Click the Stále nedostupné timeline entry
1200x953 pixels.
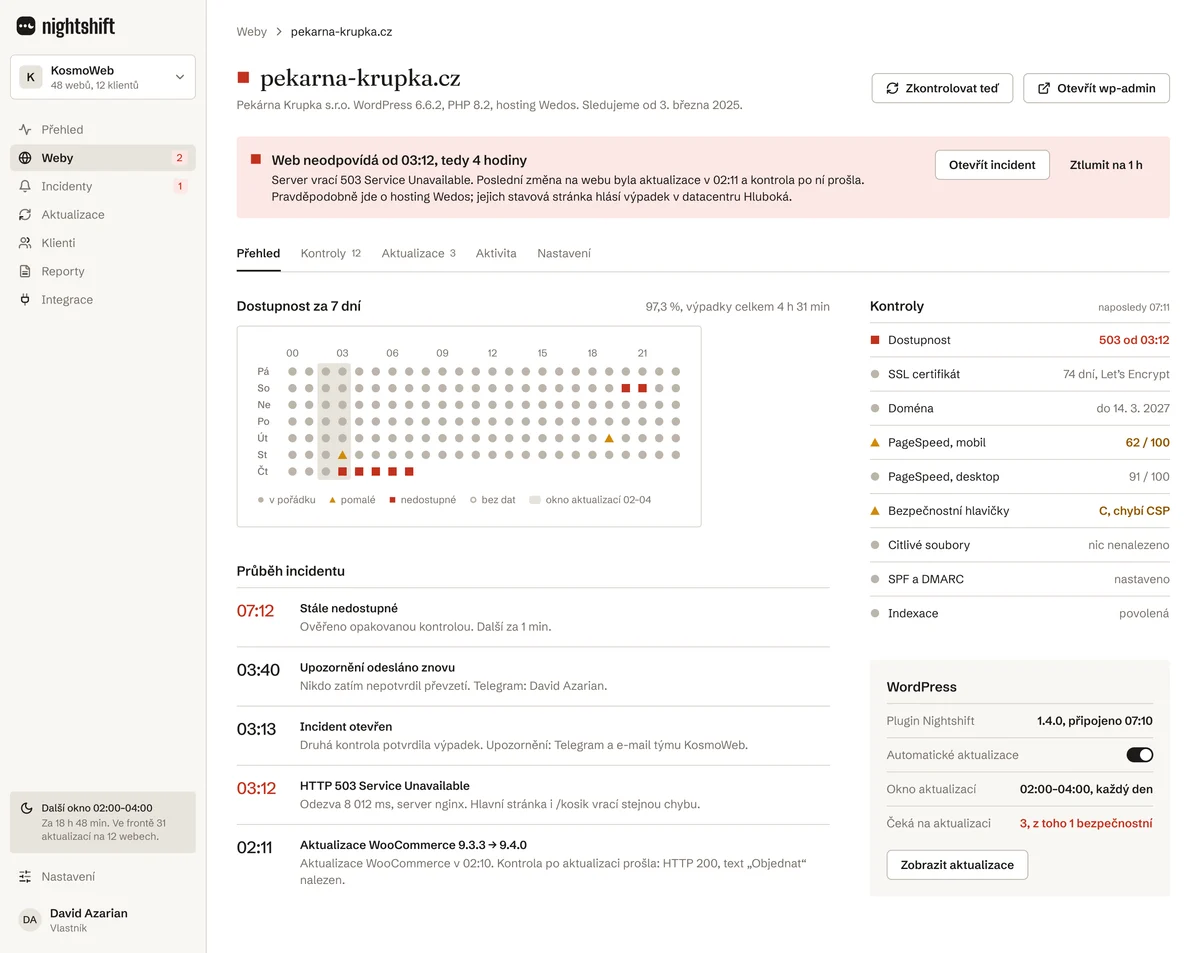pos(533,617)
